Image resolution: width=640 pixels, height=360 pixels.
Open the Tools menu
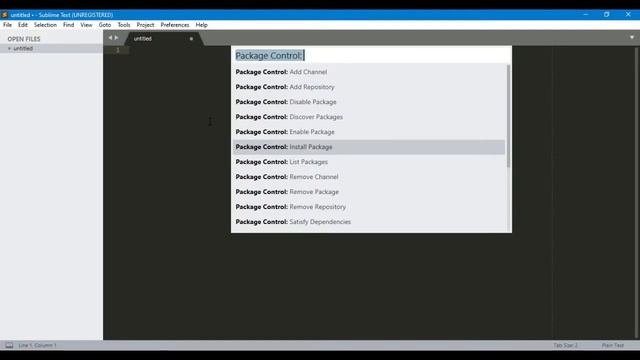124,25
